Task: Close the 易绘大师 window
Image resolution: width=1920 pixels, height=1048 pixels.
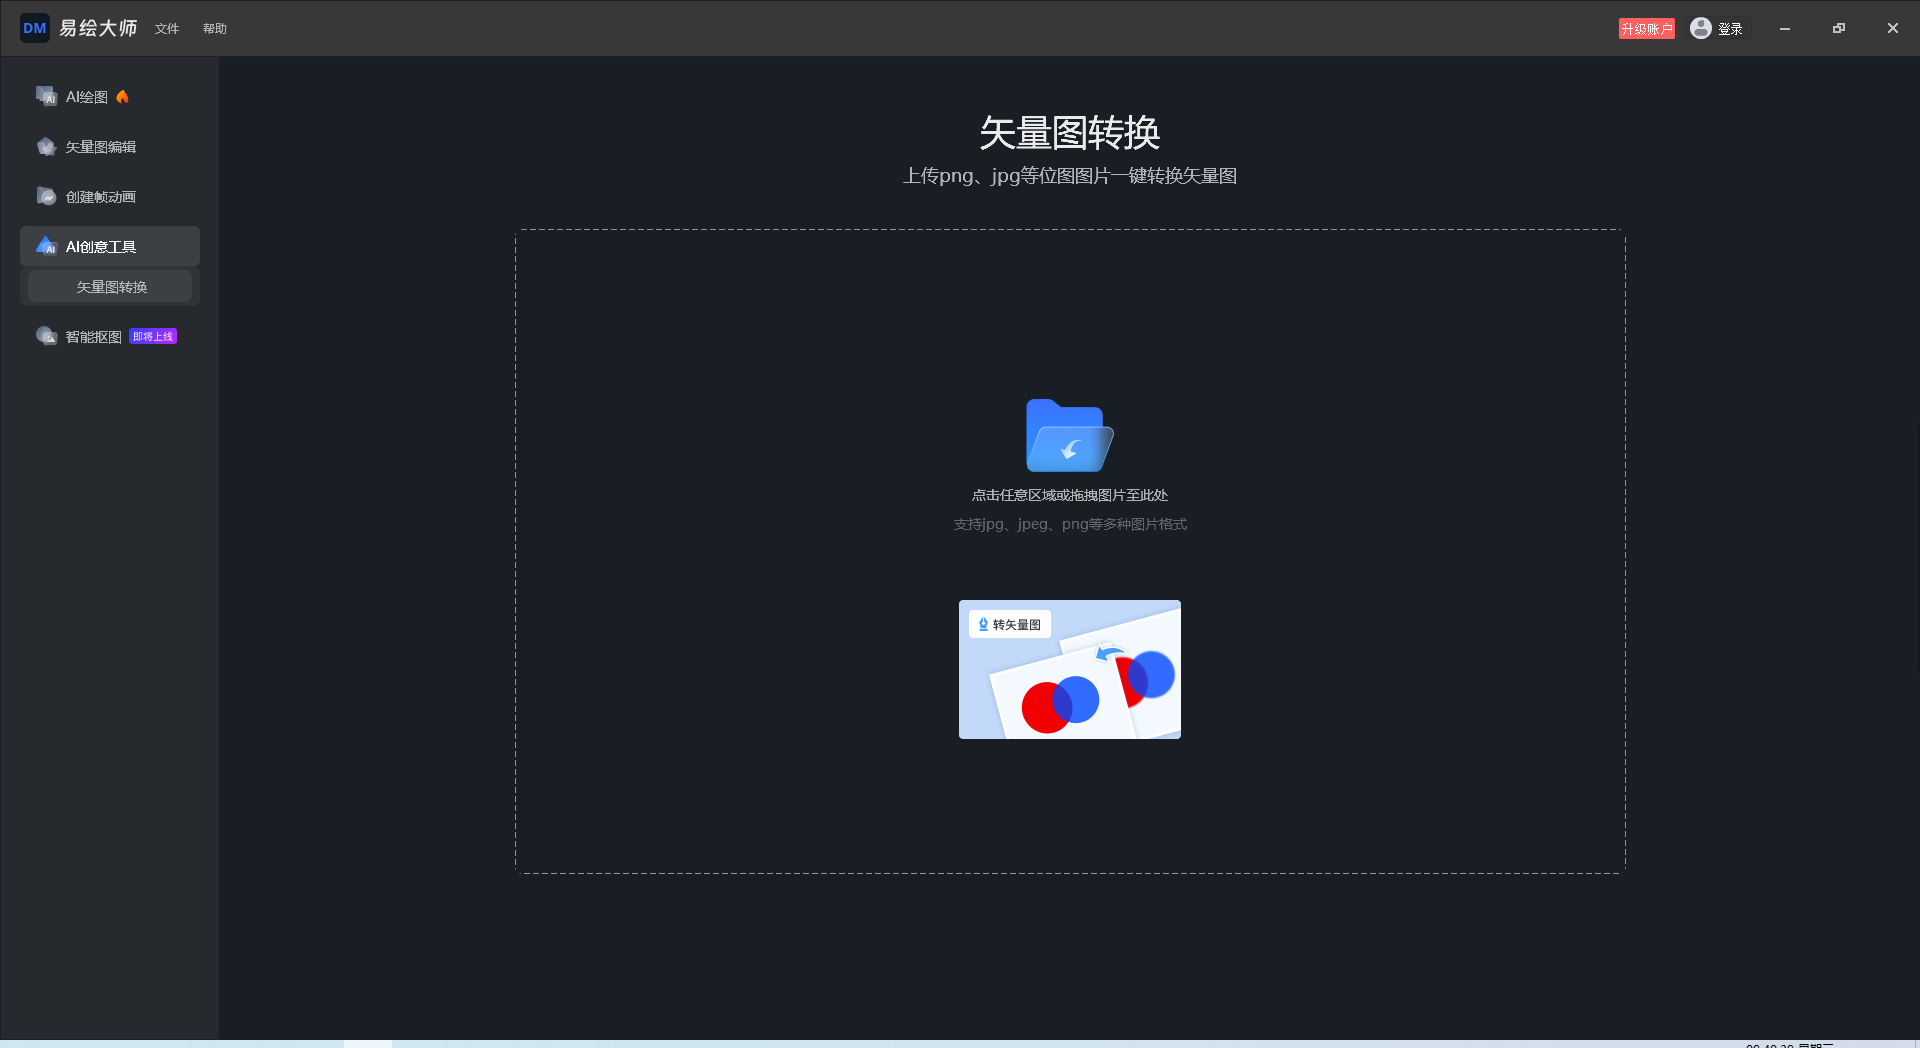Action: click(1893, 29)
